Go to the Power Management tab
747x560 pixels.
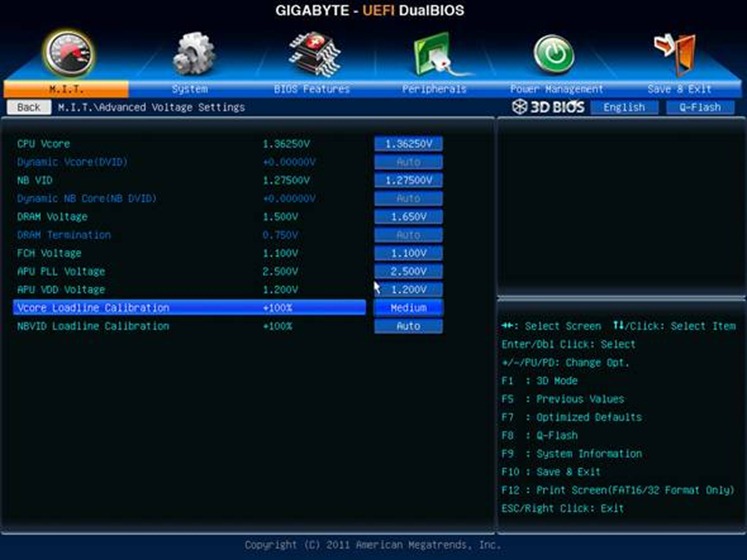pos(556,89)
